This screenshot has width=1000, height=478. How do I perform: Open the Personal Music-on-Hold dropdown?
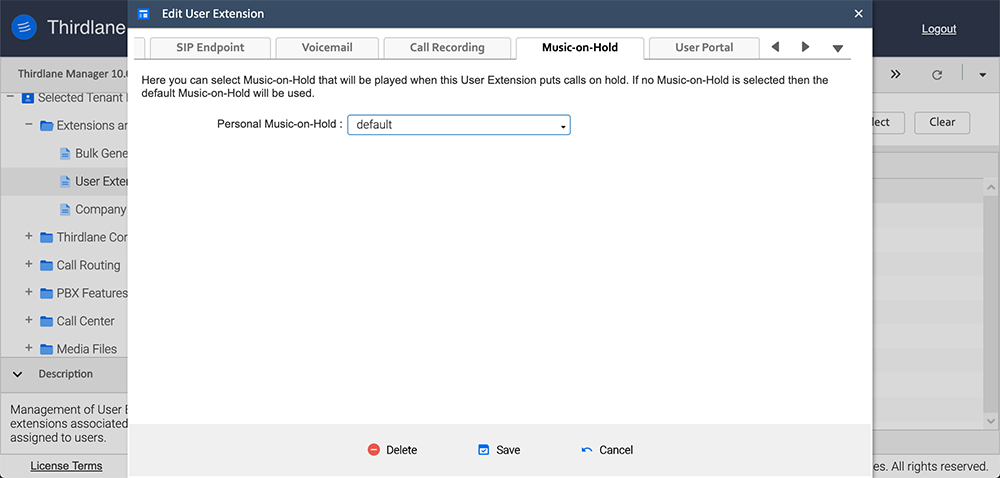point(459,125)
